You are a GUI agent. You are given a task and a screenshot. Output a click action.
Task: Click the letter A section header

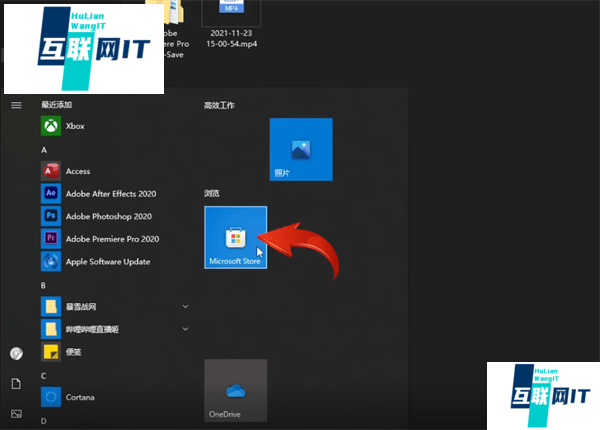44,150
